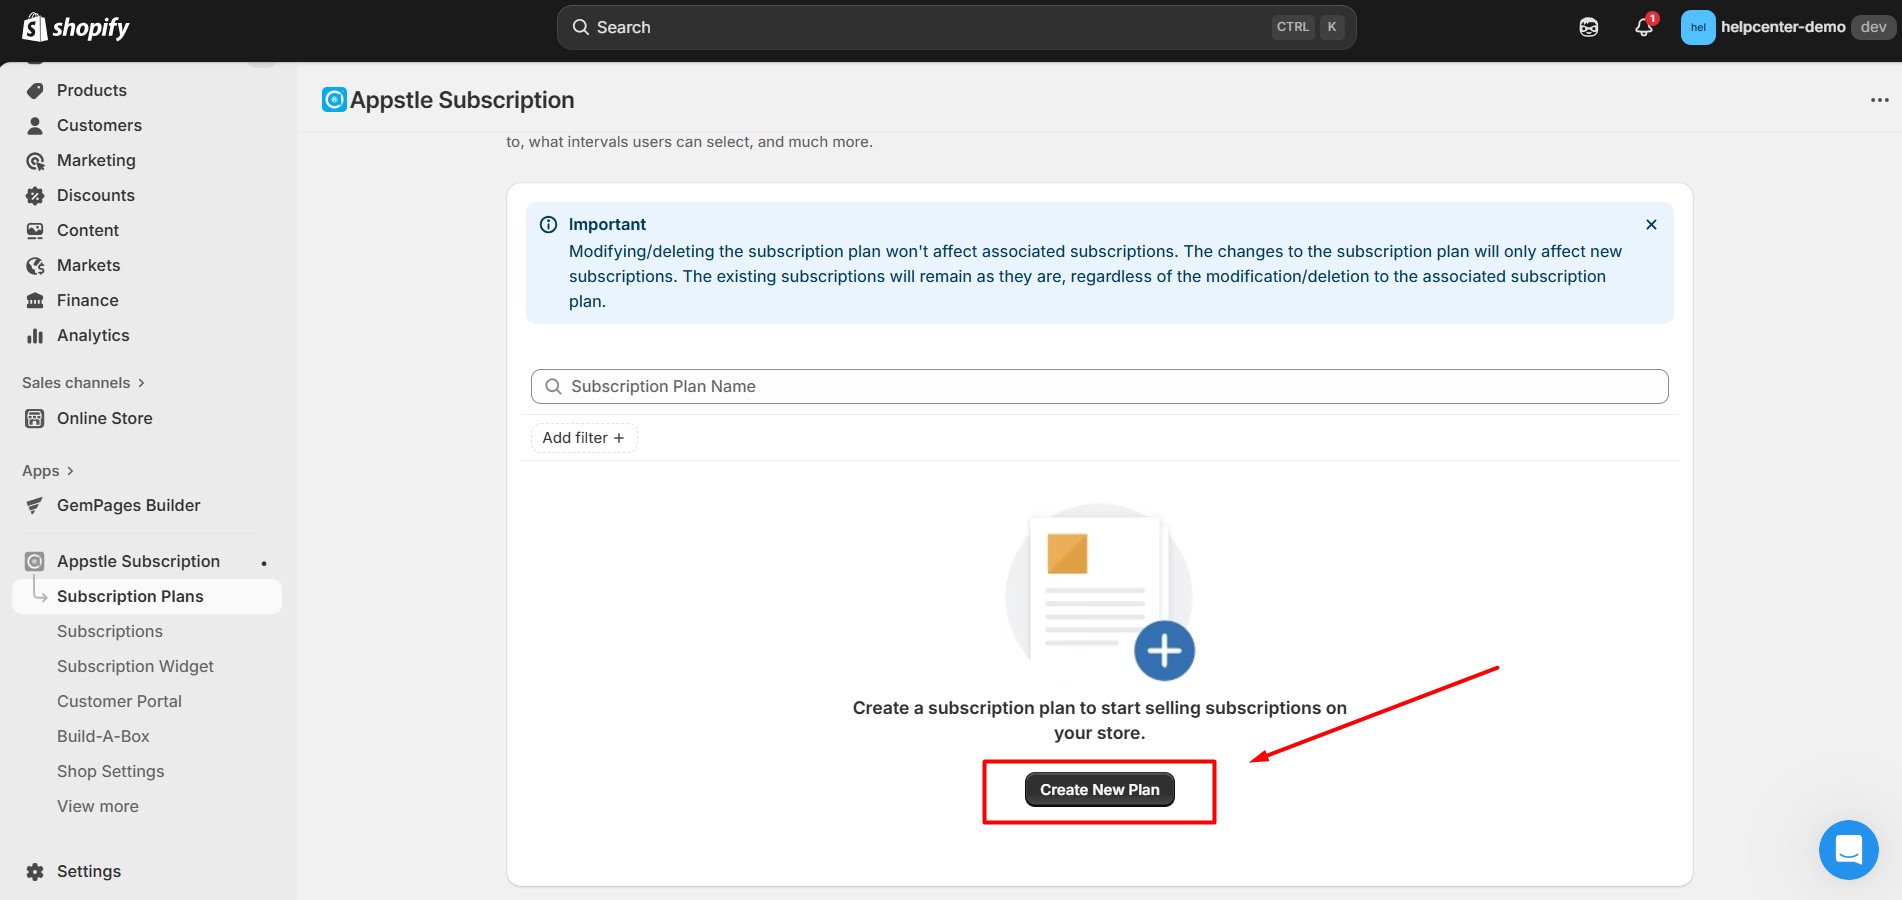Go to Subscription Widget
The height and width of the screenshot is (900, 1902).
click(135, 666)
